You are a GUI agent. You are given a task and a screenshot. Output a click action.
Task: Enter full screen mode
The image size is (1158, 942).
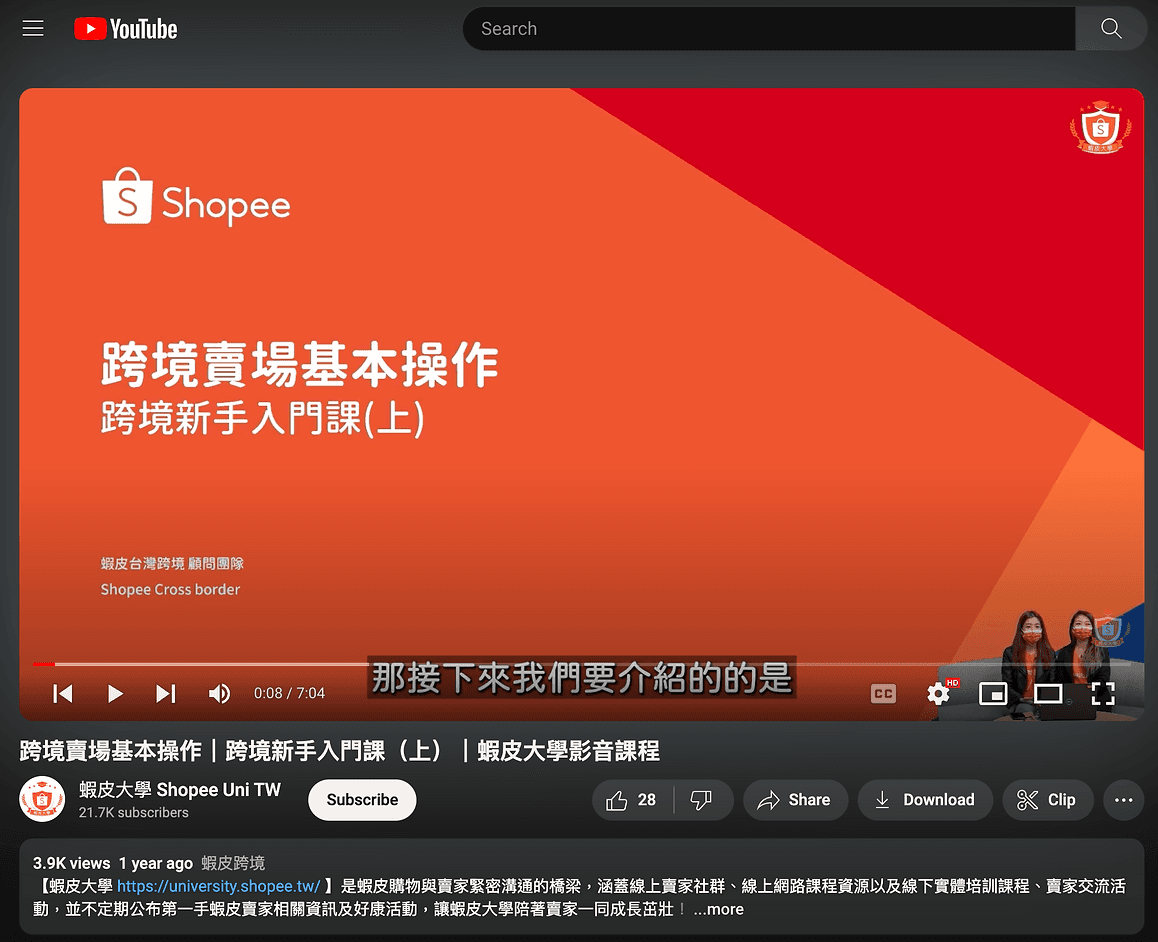point(1103,693)
